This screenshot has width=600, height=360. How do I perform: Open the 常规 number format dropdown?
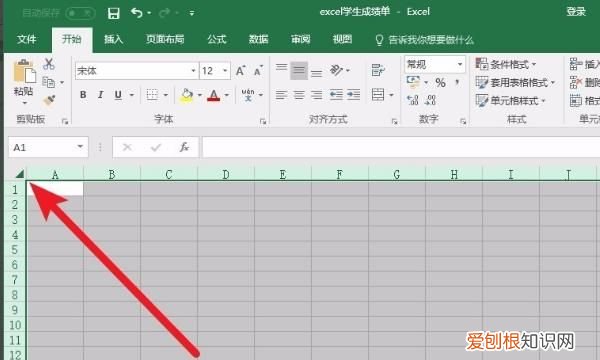coord(460,64)
